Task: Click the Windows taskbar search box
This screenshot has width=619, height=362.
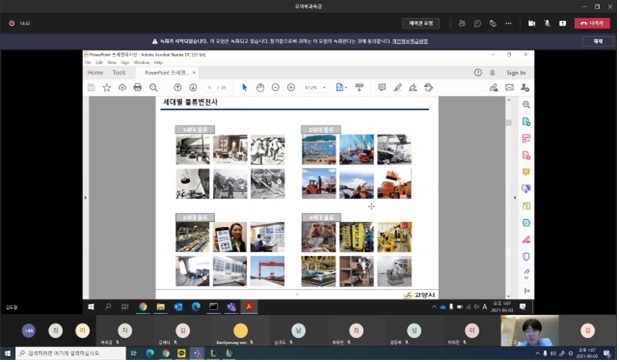Action: pos(71,353)
